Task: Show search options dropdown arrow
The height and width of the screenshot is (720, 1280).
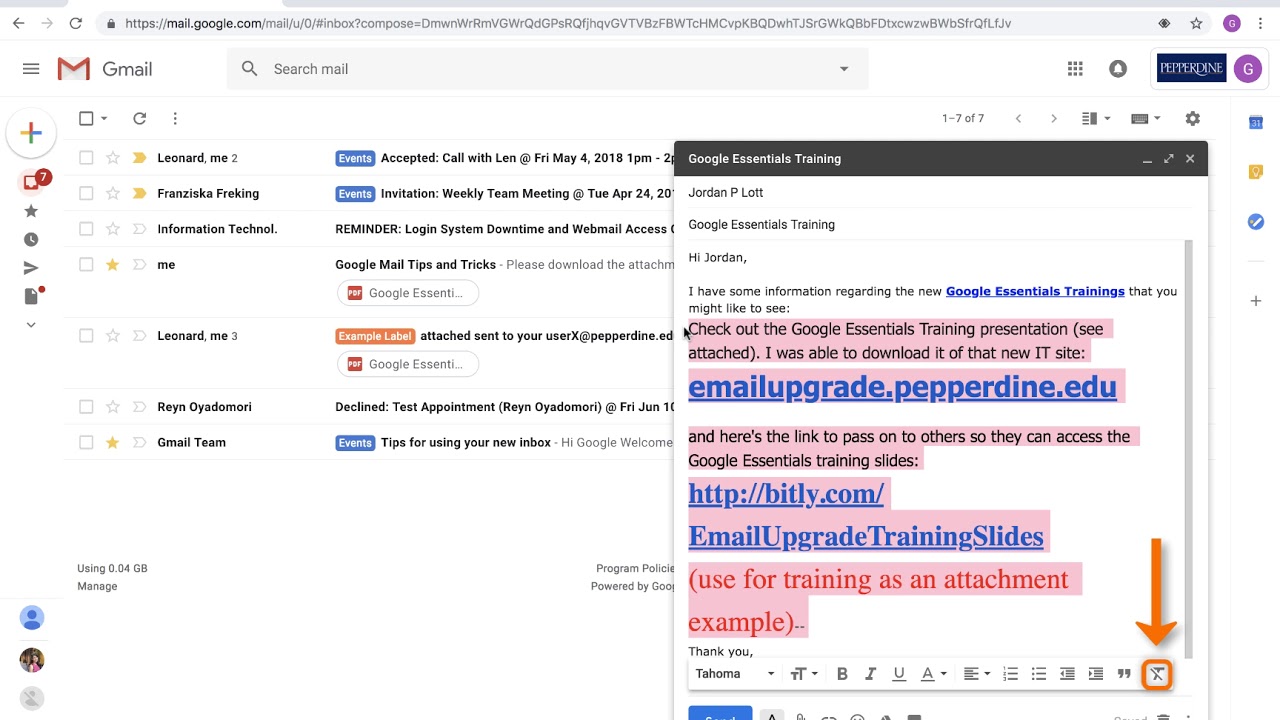Action: pos(844,69)
